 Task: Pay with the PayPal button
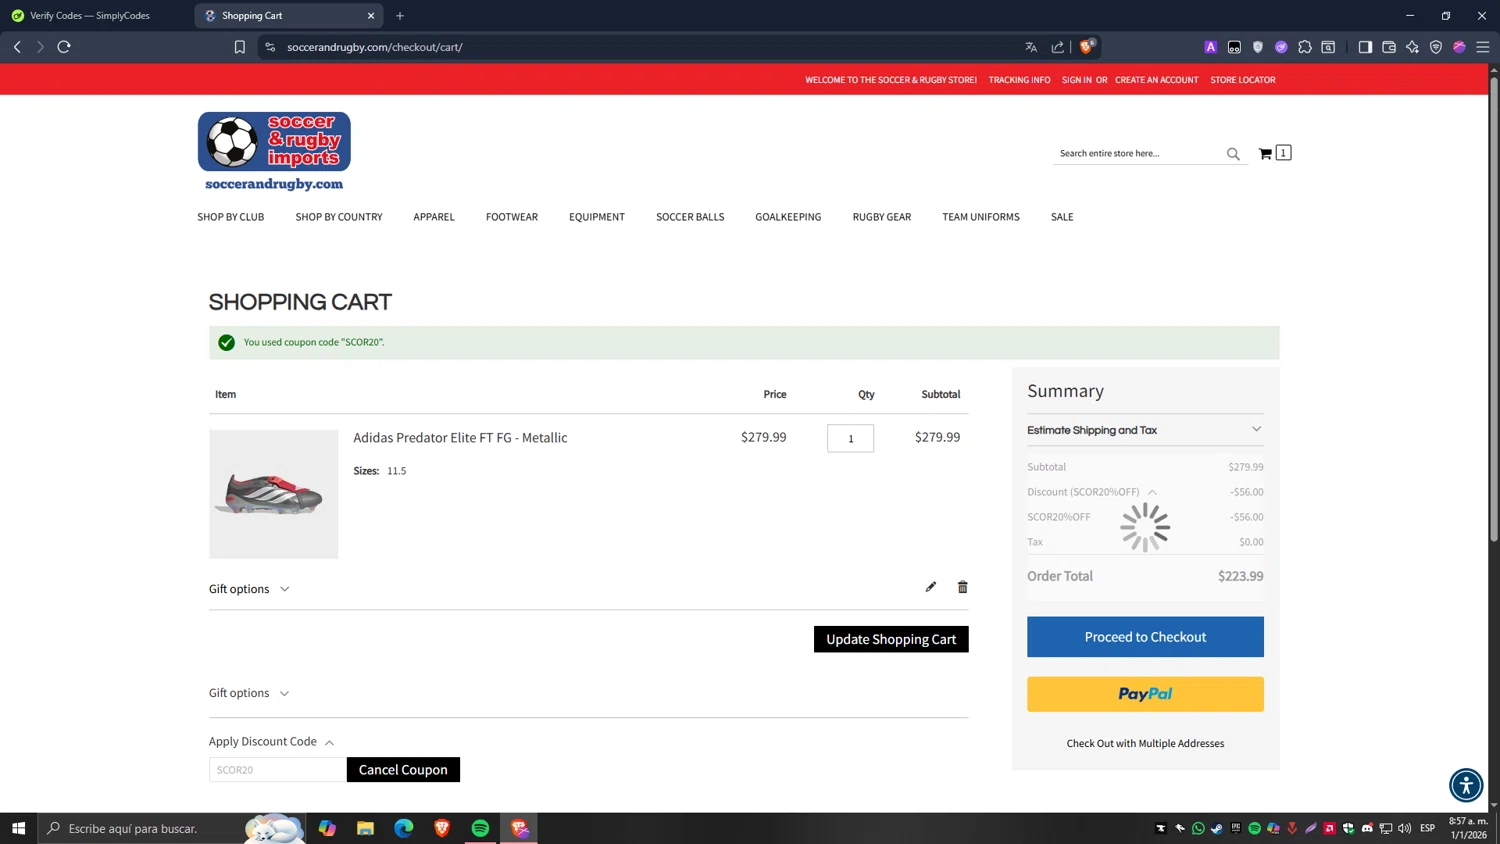click(x=1145, y=694)
